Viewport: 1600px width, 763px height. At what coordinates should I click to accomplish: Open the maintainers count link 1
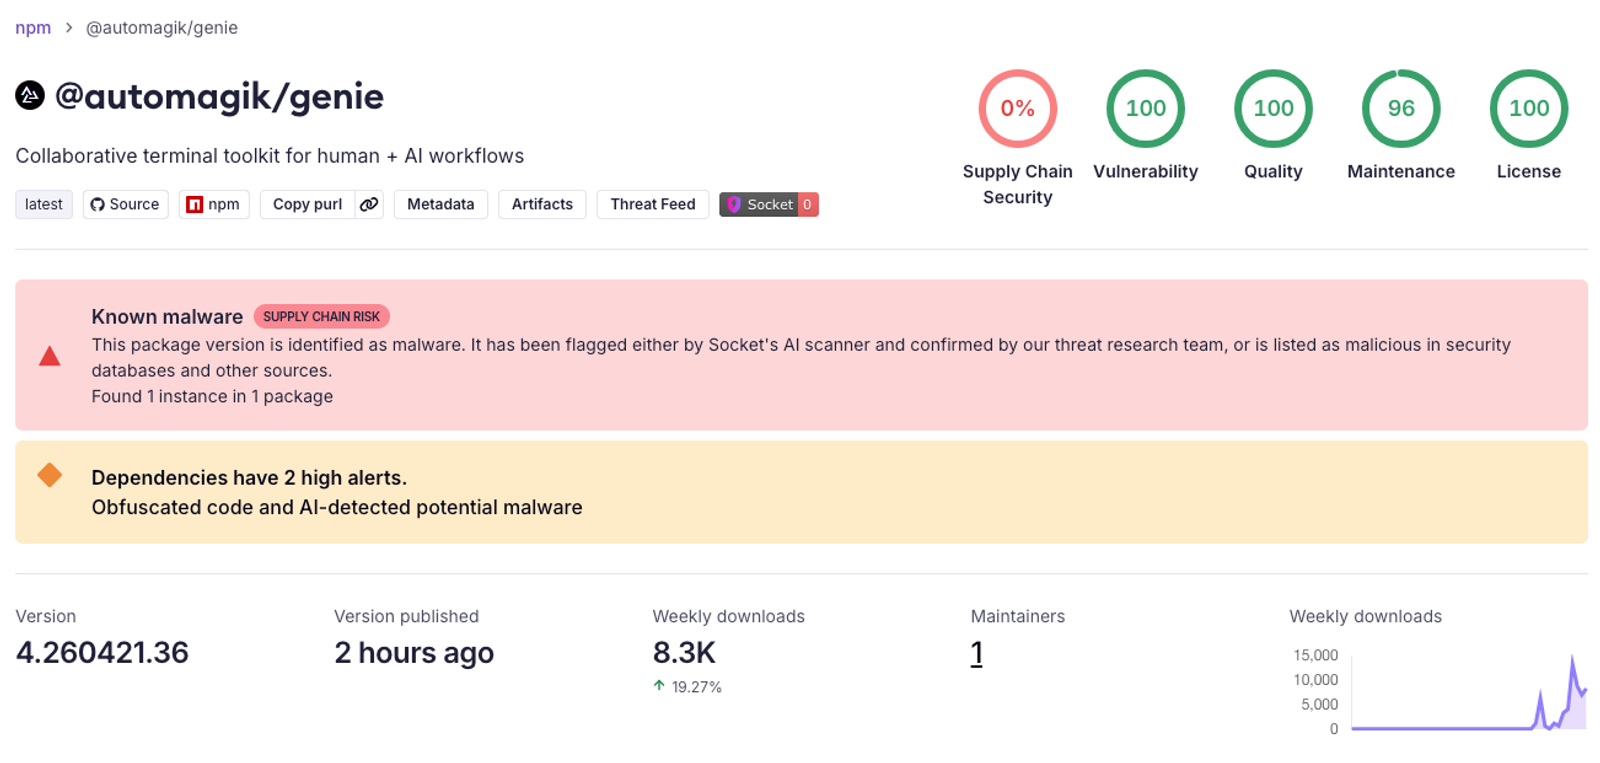point(977,653)
